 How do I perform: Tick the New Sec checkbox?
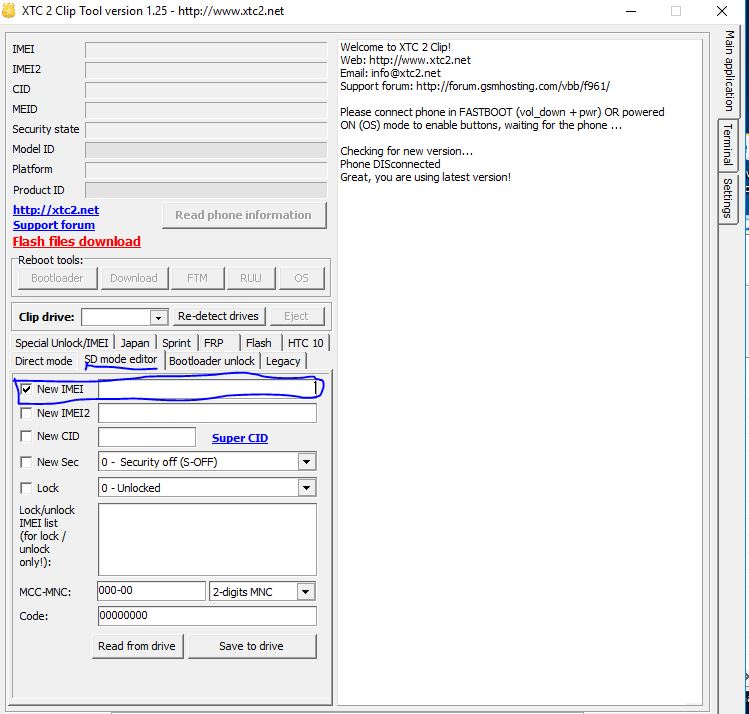pyautogui.click(x=26, y=462)
